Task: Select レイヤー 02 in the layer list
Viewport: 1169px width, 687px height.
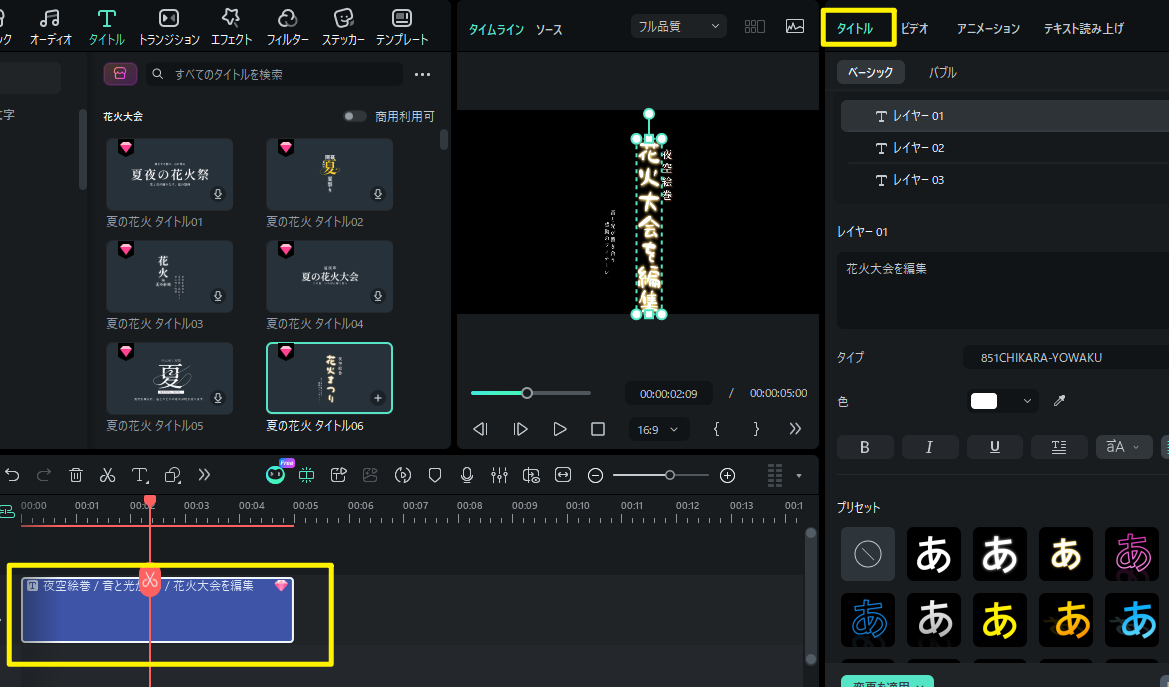Action: pos(1005,148)
